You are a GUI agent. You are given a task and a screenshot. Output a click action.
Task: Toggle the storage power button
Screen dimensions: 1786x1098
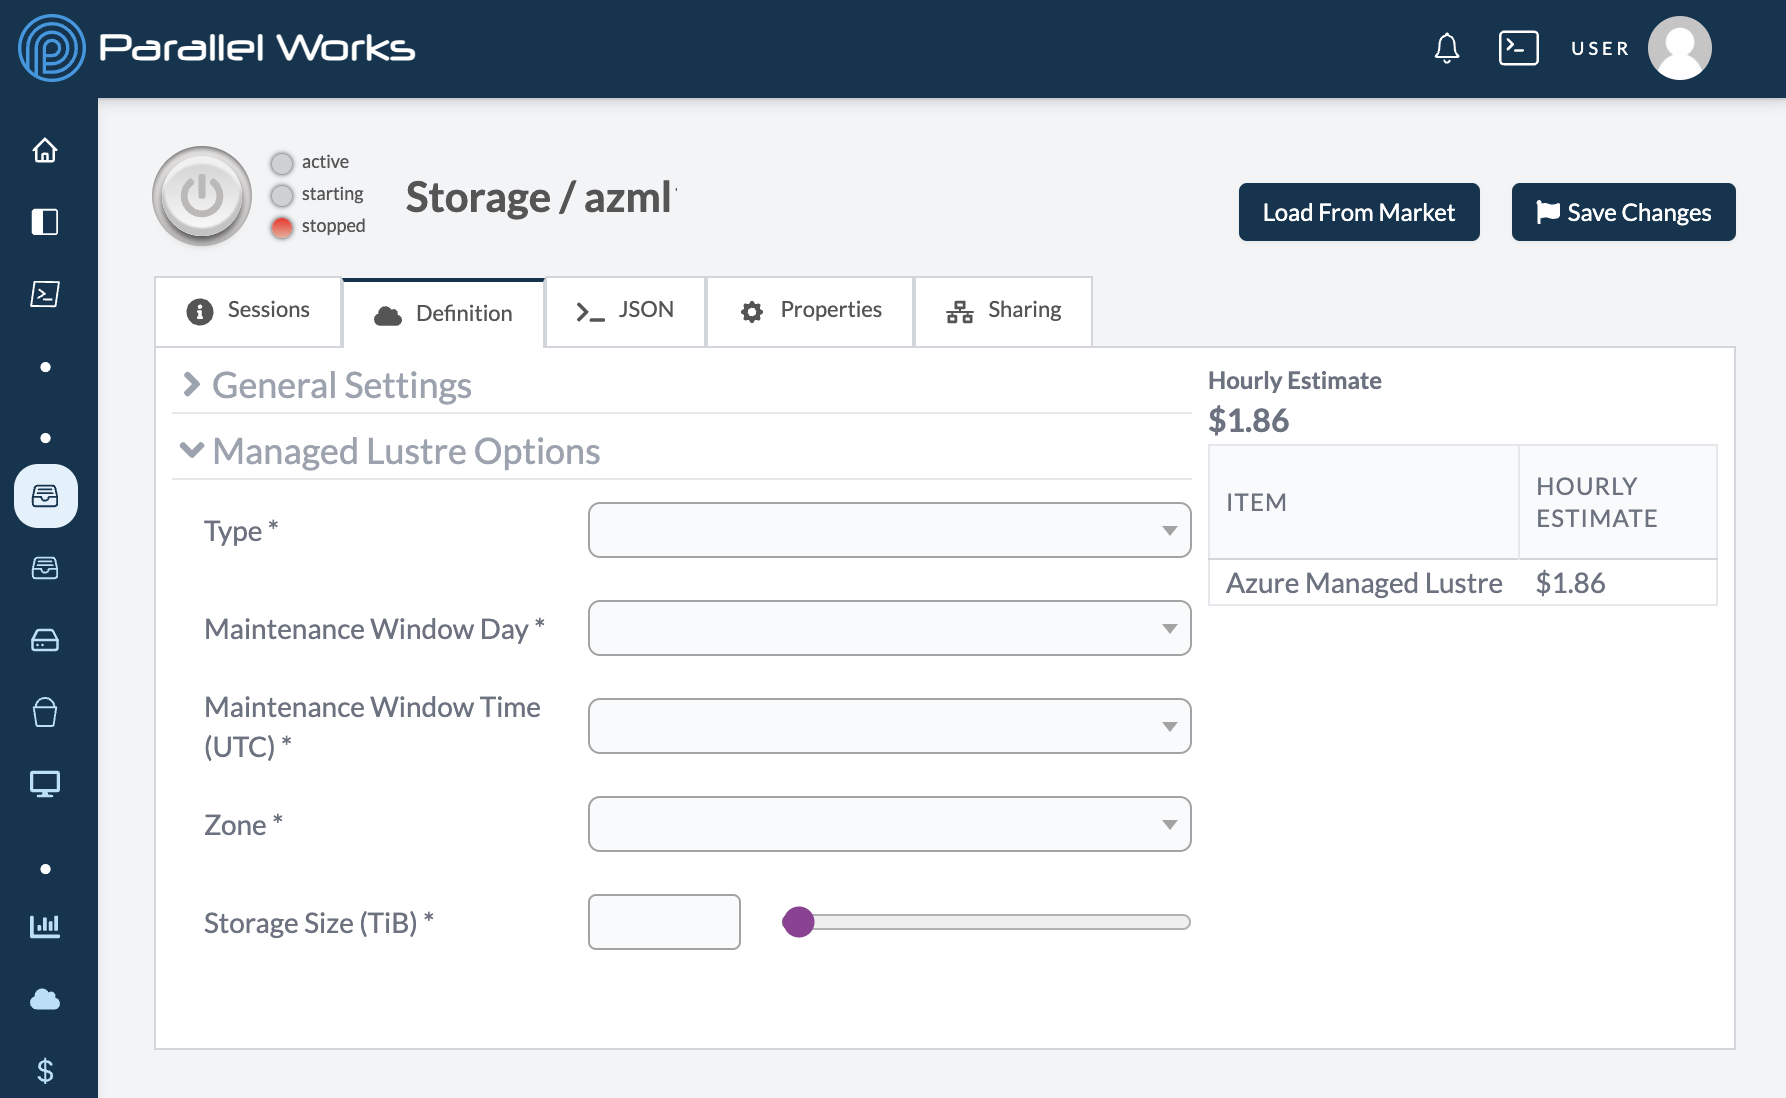[x=202, y=196]
